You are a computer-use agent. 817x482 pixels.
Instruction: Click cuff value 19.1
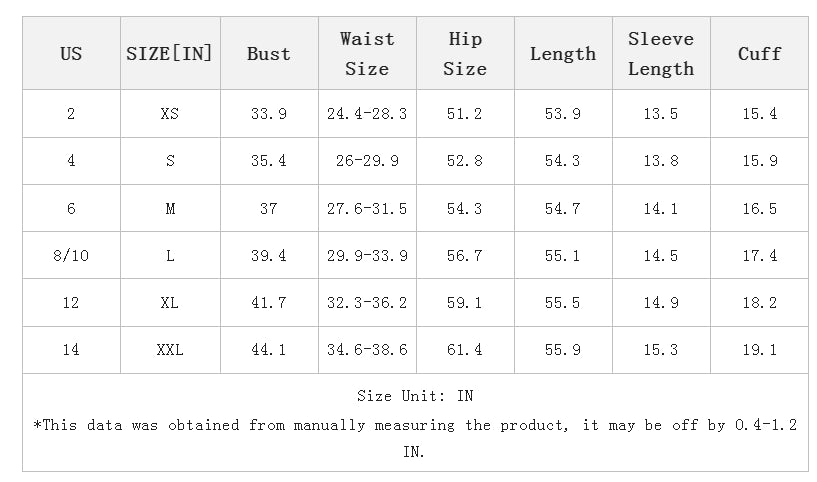[x=759, y=350]
